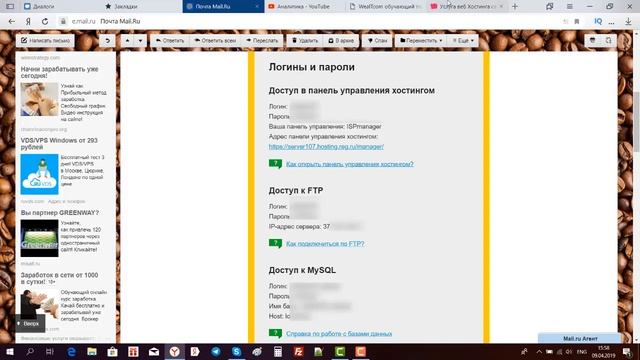This screenshot has height=360, width=640.
Task: Select the Почта Mail.Ru tab
Action: coord(223,6)
